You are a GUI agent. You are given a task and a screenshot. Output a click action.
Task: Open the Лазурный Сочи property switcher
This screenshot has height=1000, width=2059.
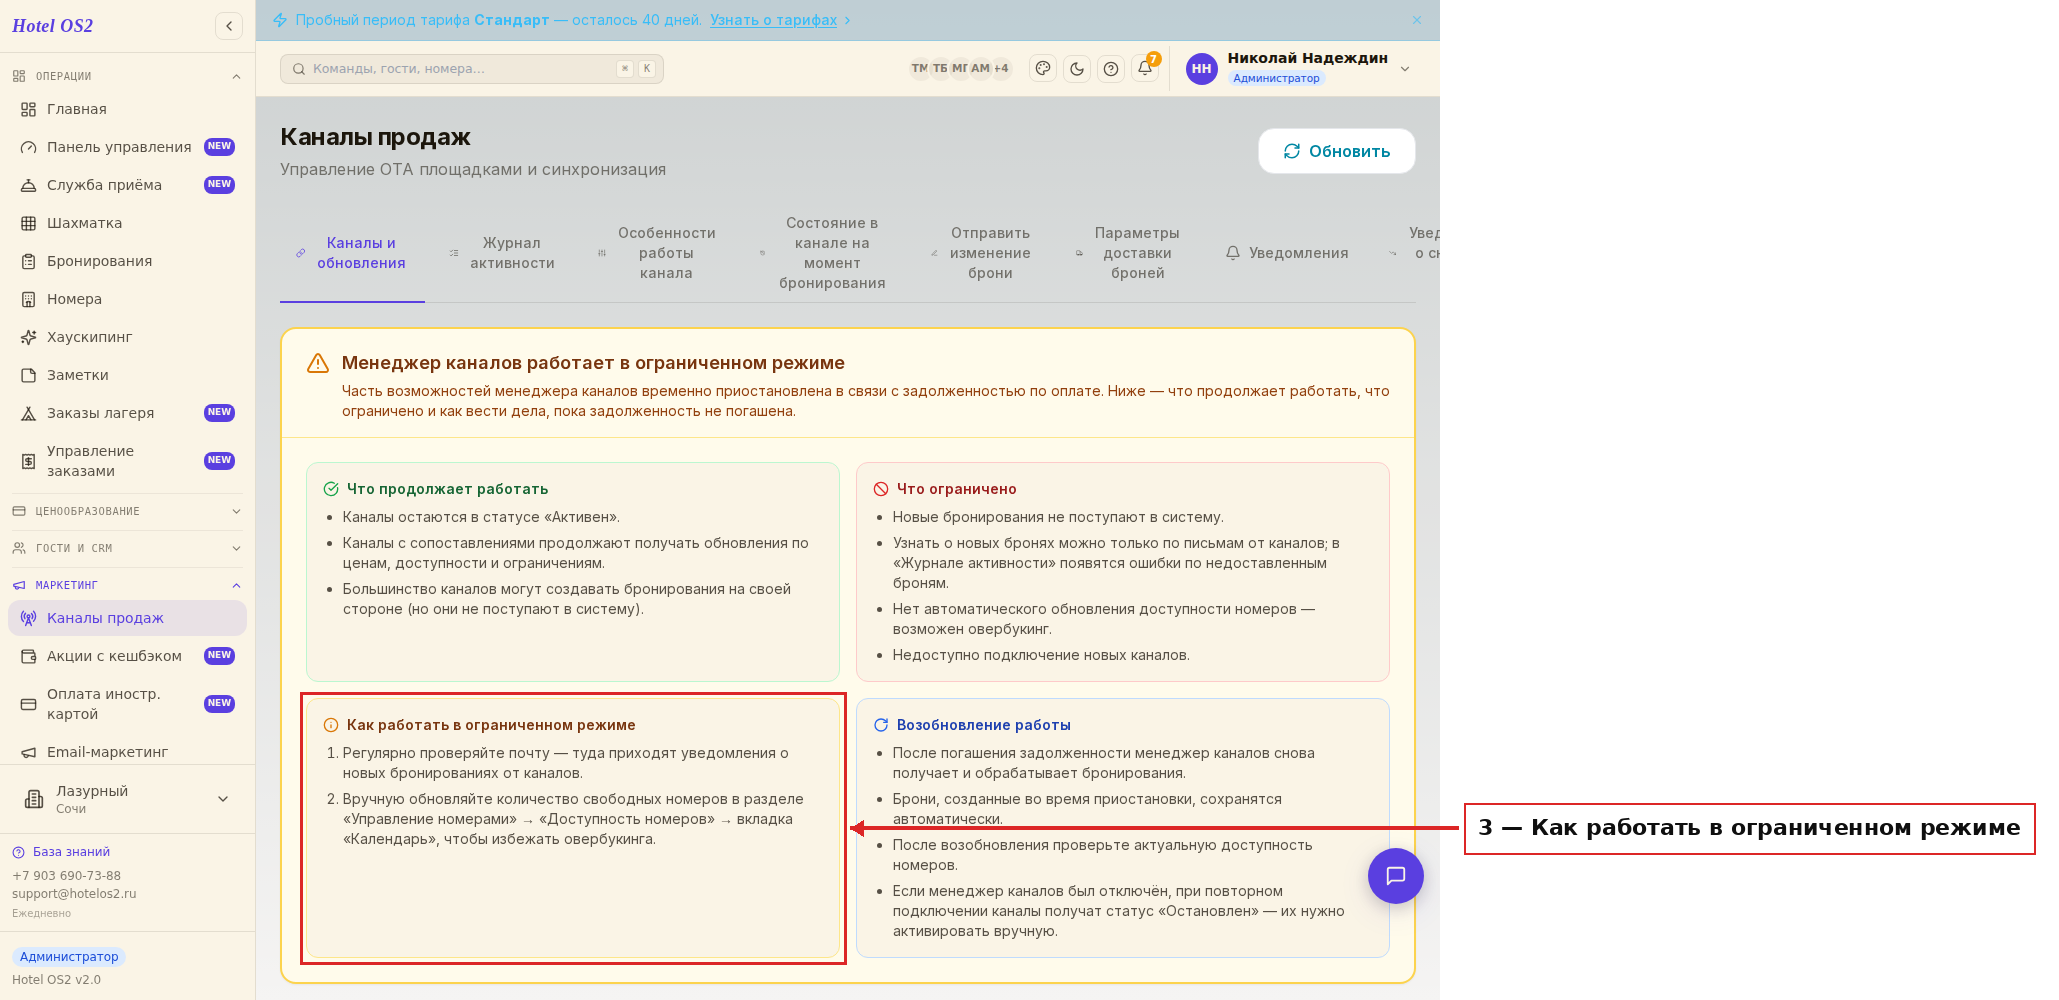point(127,799)
